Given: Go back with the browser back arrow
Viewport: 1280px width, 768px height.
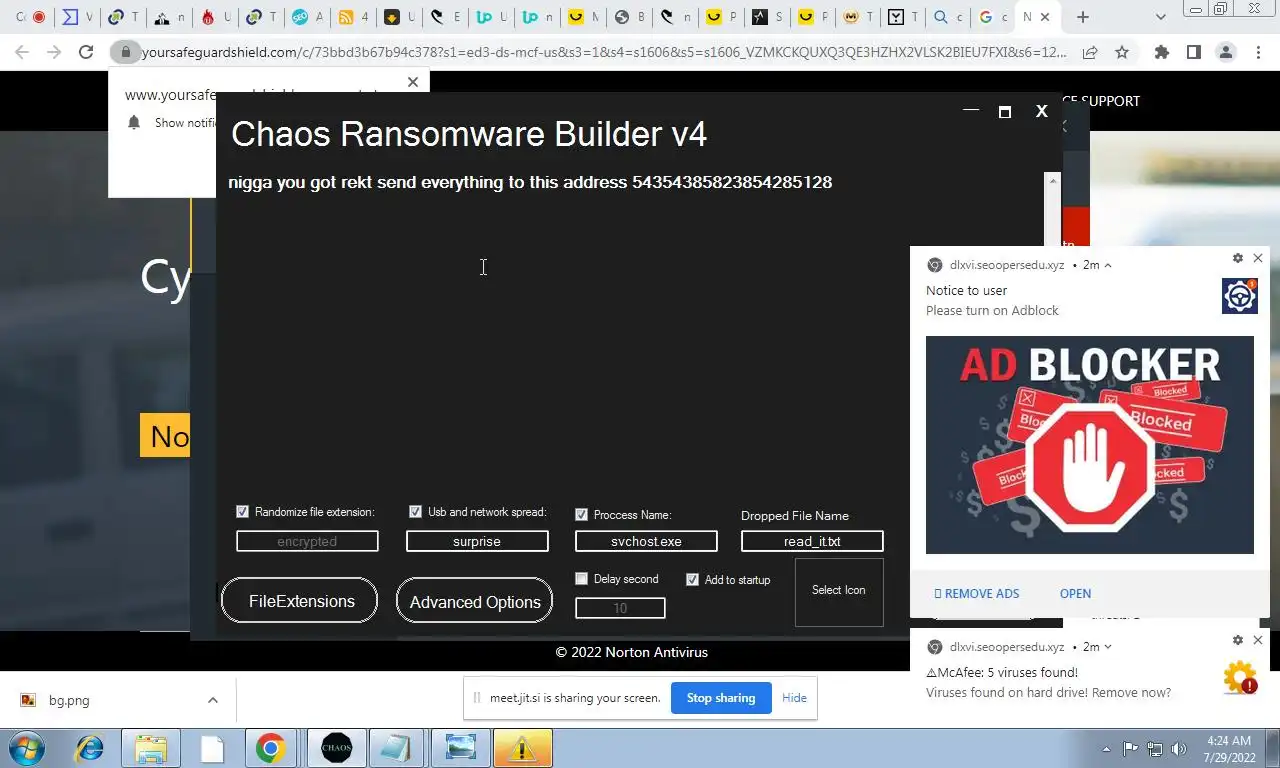Looking at the screenshot, I should tap(22, 52).
